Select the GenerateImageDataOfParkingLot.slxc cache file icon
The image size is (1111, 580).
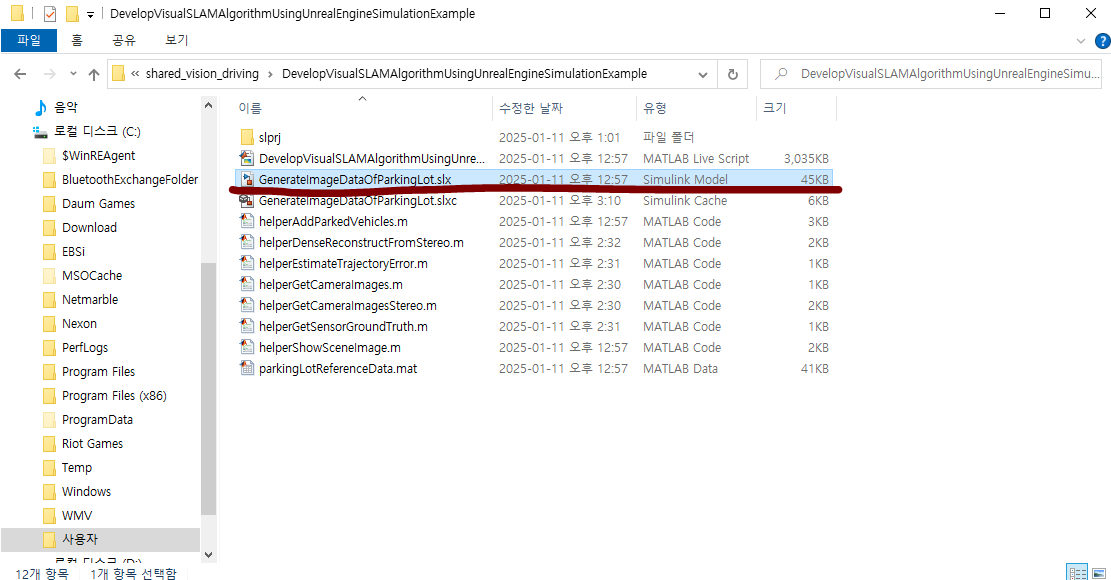click(x=247, y=200)
